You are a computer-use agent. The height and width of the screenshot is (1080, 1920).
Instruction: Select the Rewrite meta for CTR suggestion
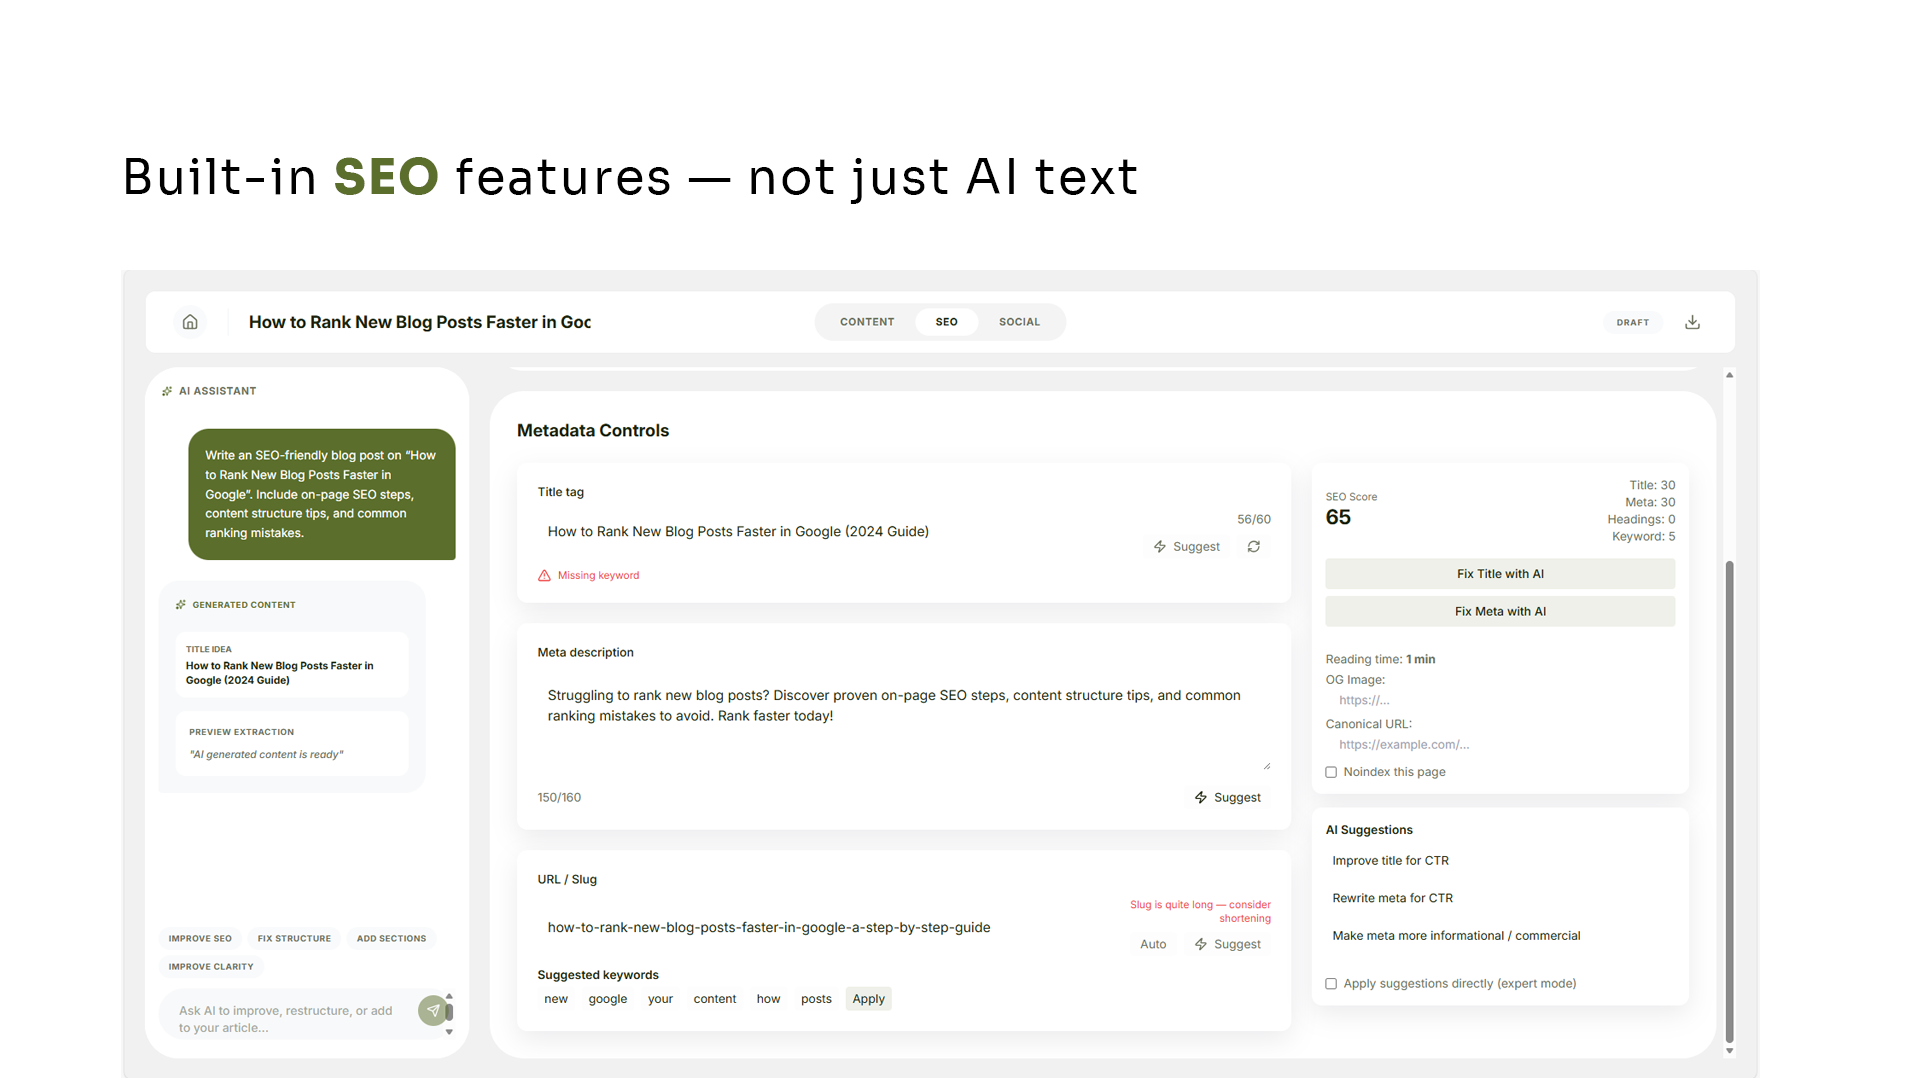(x=1393, y=897)
